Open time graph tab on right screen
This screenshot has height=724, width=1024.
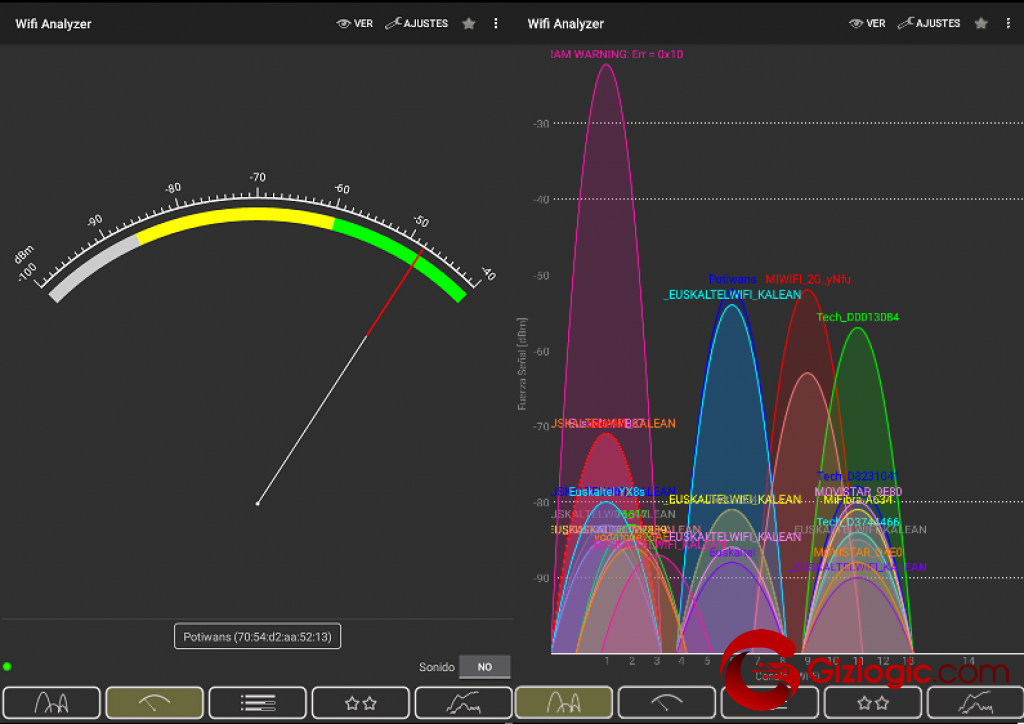[x=976, y=702]
